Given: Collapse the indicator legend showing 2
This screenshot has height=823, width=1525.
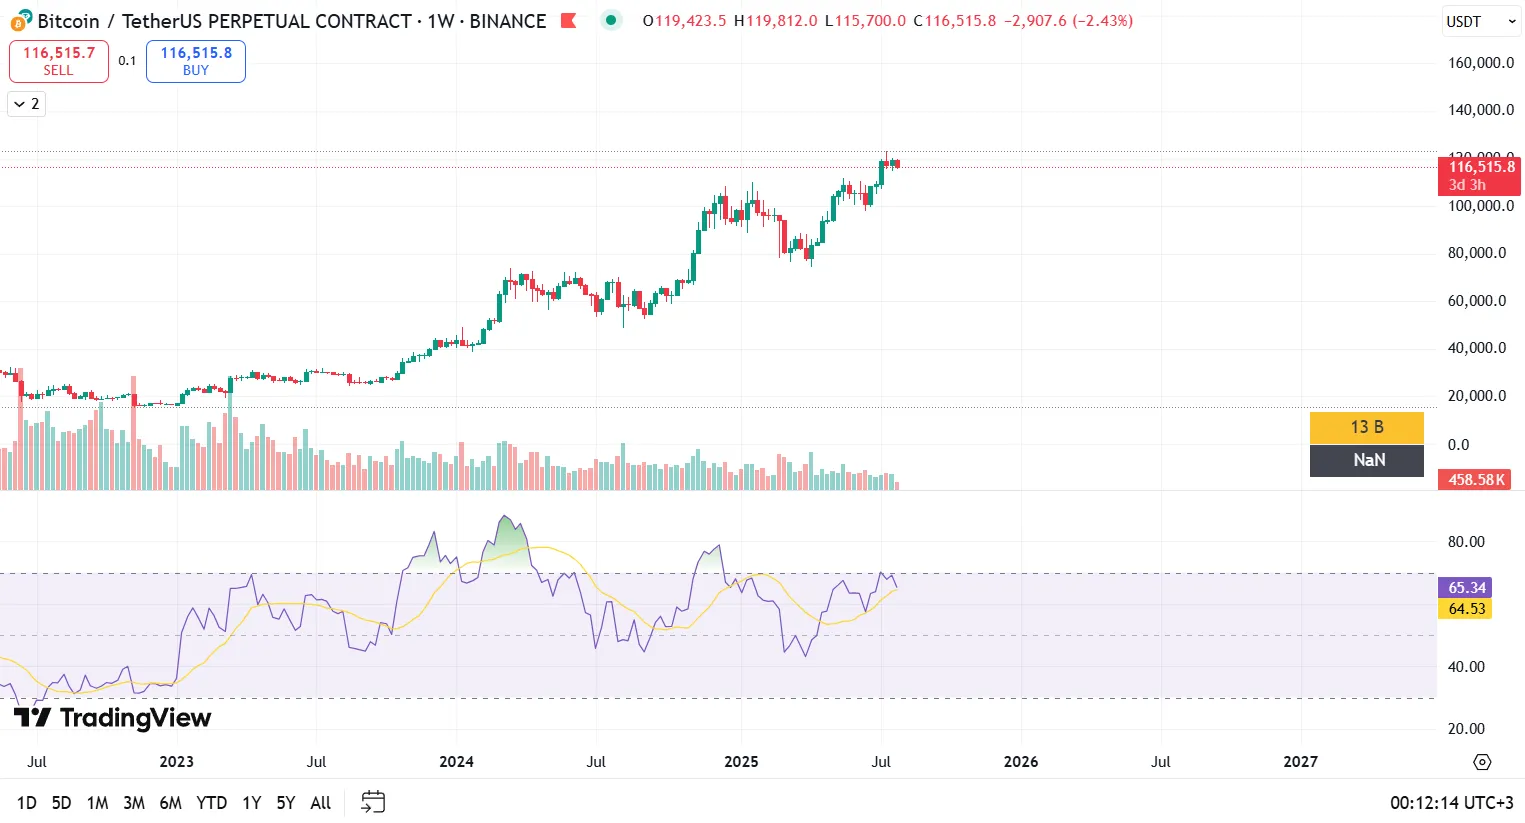Looking at the screenshot, I should click(27, 104).
